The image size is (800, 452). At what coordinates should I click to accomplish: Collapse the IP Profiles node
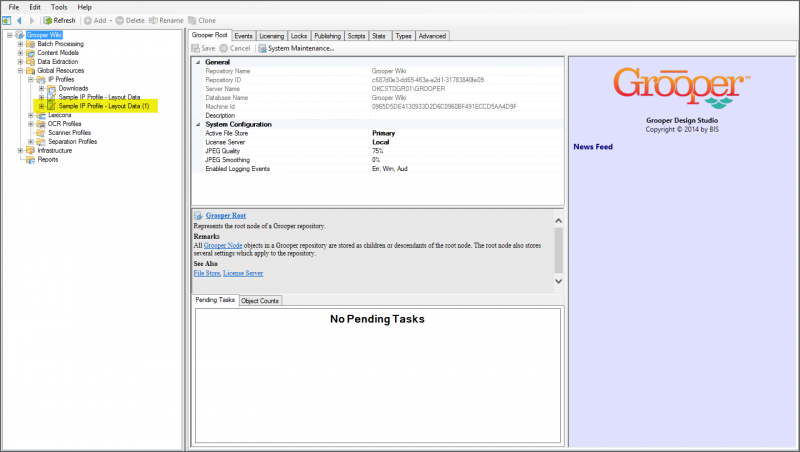coord(31,80)
